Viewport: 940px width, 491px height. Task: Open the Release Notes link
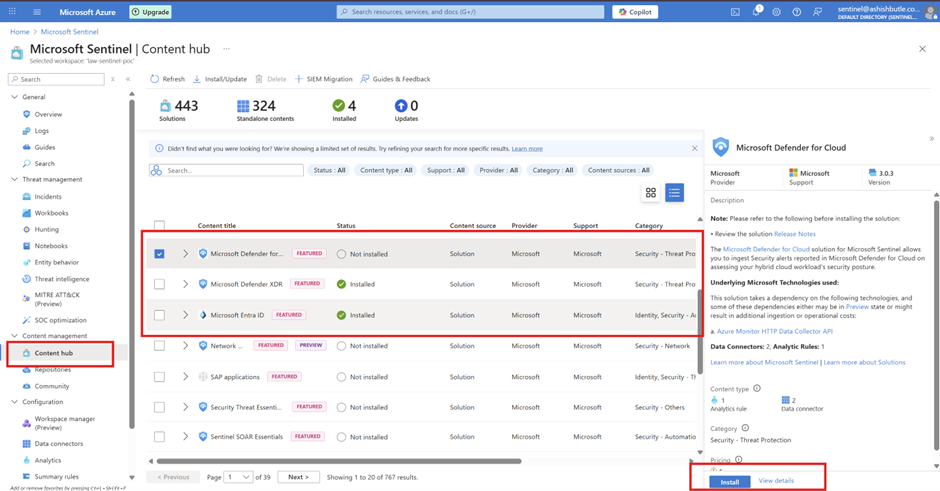(x=794, y=234)
